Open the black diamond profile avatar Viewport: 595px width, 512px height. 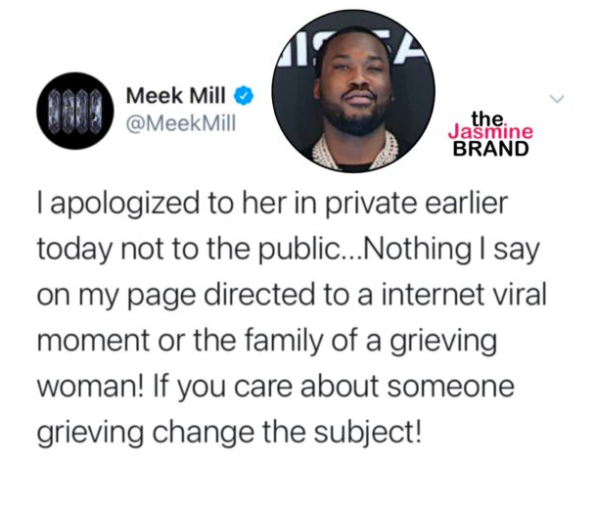click(75, 110)
